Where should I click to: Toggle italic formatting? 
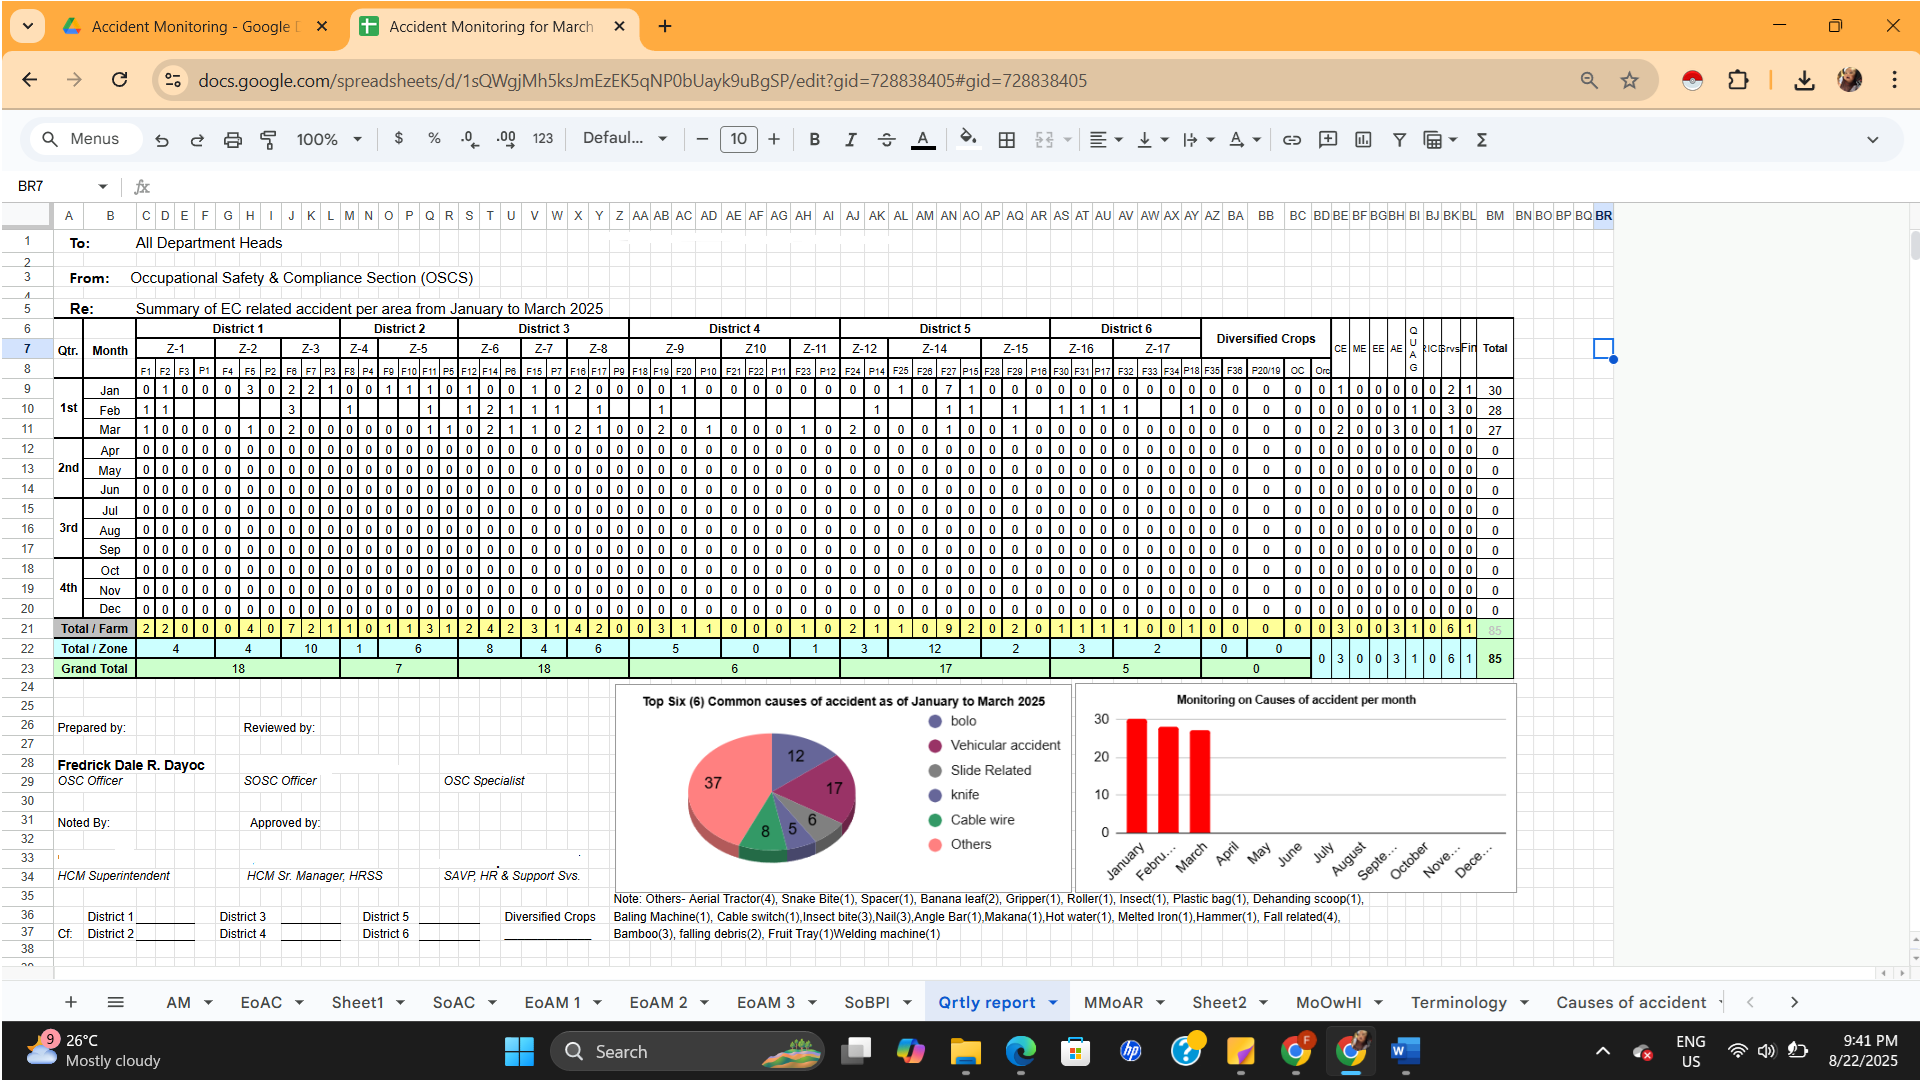(850, 140)
